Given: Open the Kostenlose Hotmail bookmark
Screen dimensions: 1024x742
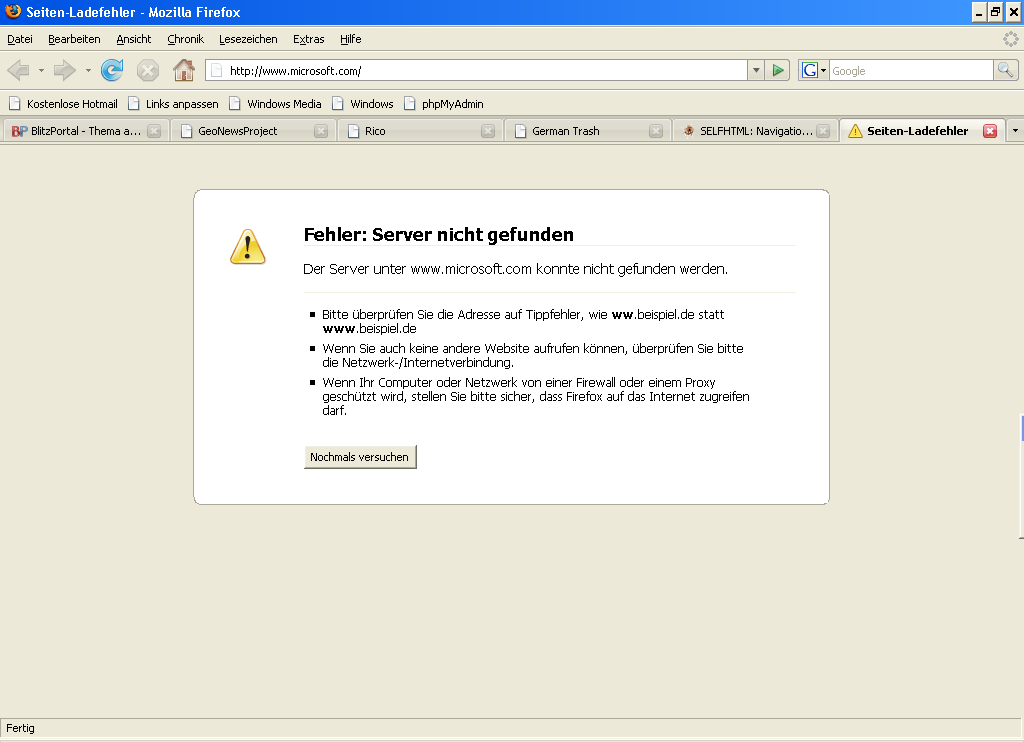Looking at the screenshot, I should (63, 103).
